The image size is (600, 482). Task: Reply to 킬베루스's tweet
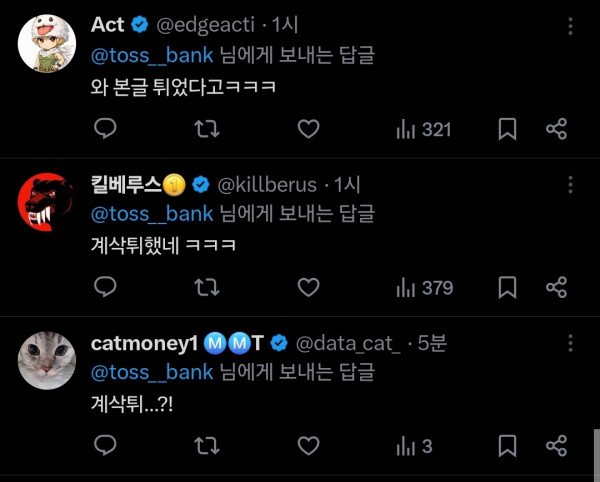(x=106, y=288)
